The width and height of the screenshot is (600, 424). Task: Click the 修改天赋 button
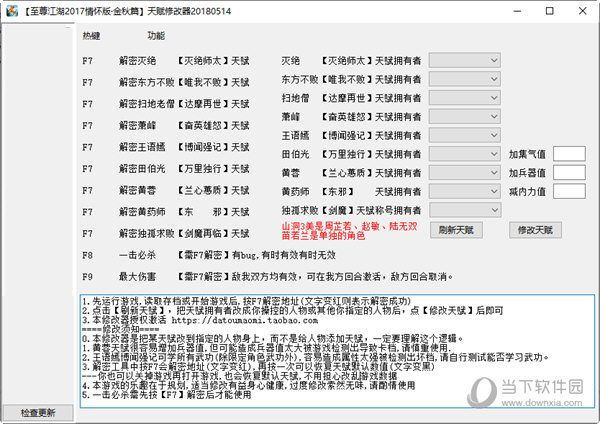pyautogui.click(x=535, y=230)
